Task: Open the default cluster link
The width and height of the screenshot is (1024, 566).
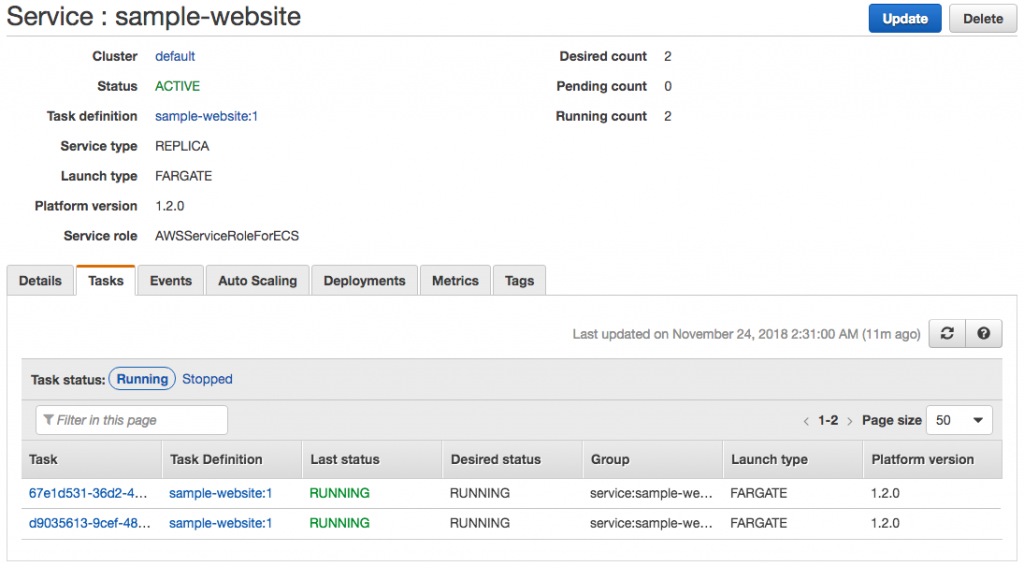Action: pos(175,56)
